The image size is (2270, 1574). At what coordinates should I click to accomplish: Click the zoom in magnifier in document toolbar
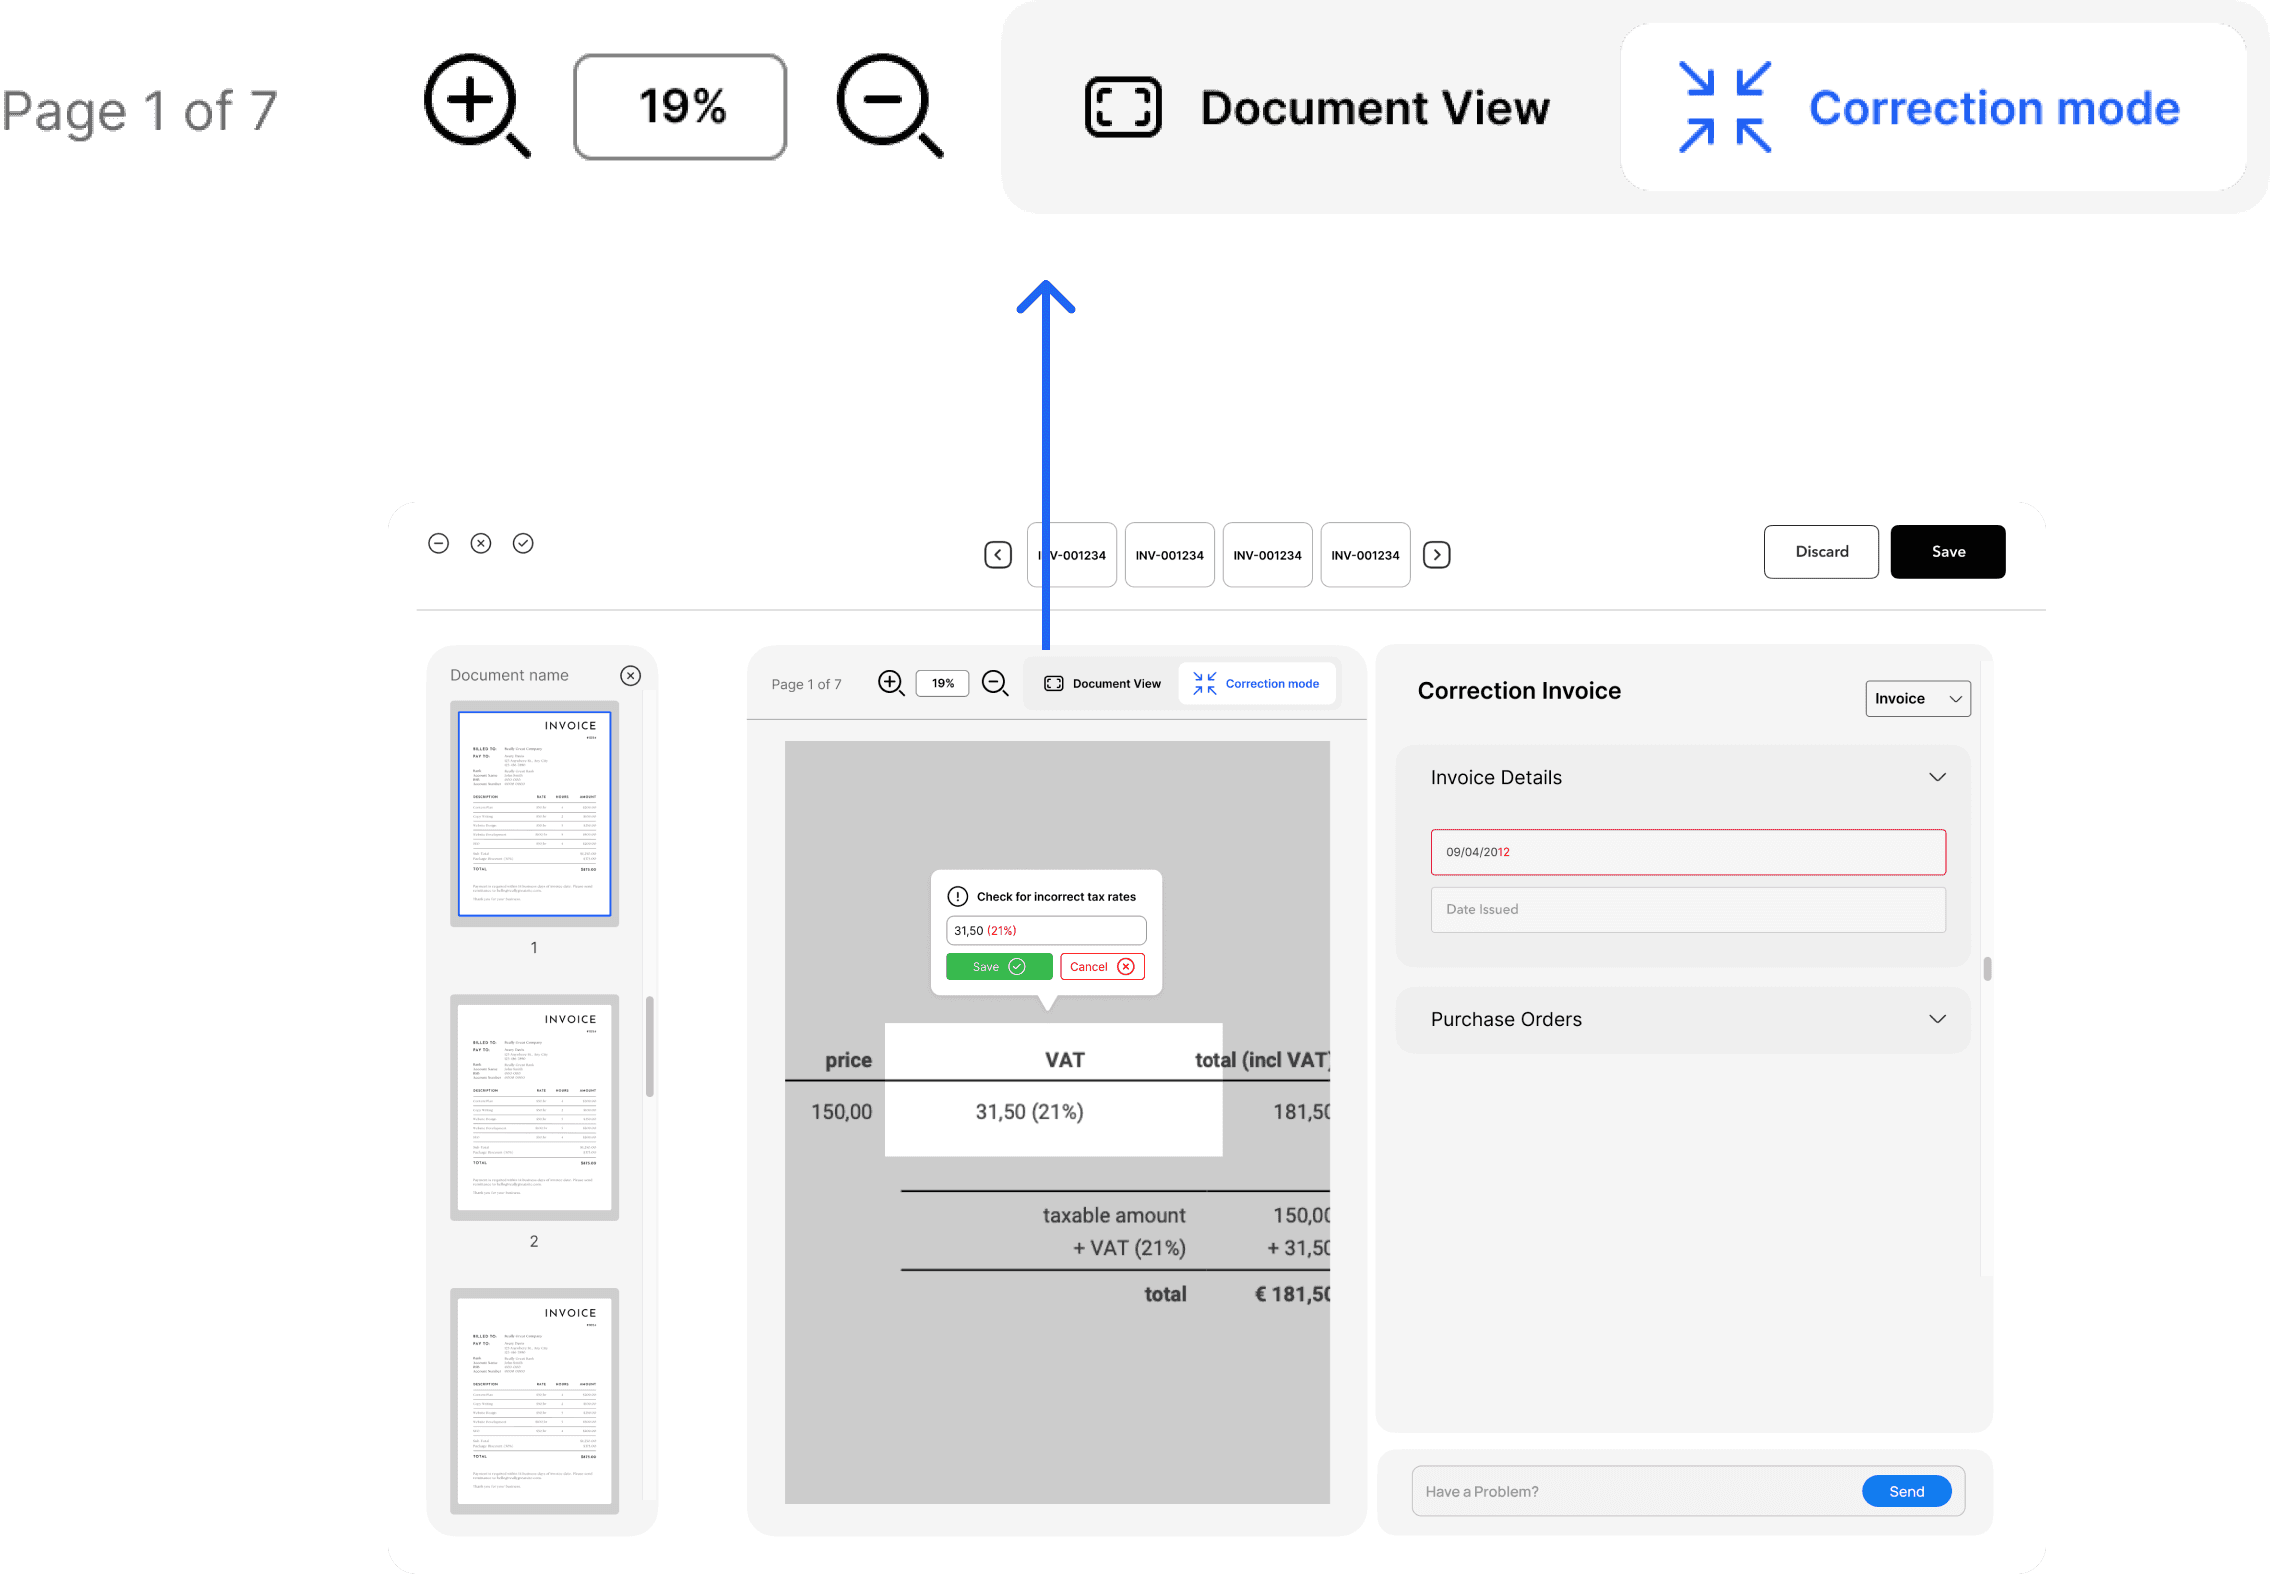(x=890, y=683)
